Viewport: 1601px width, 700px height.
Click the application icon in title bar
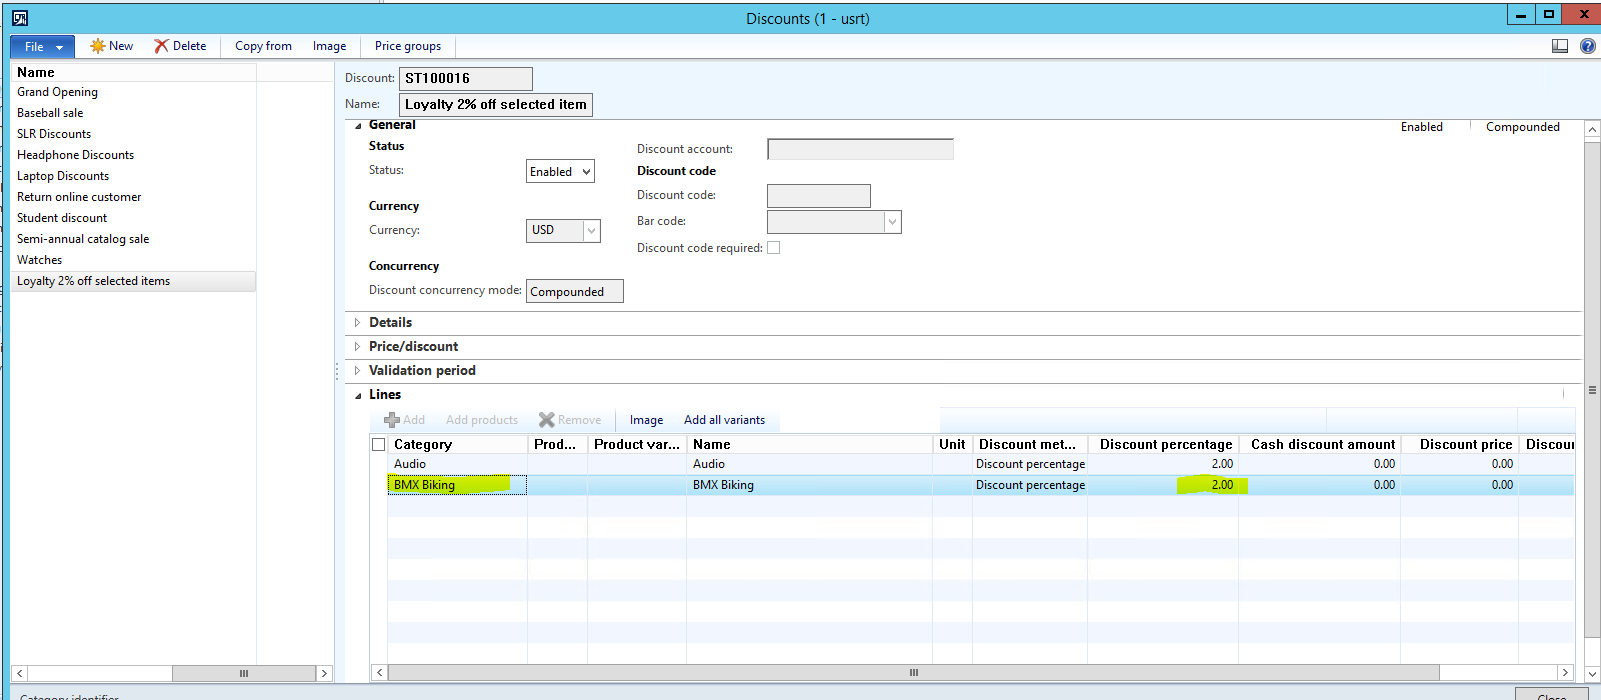pyautogui.click(x=19, y=18)
